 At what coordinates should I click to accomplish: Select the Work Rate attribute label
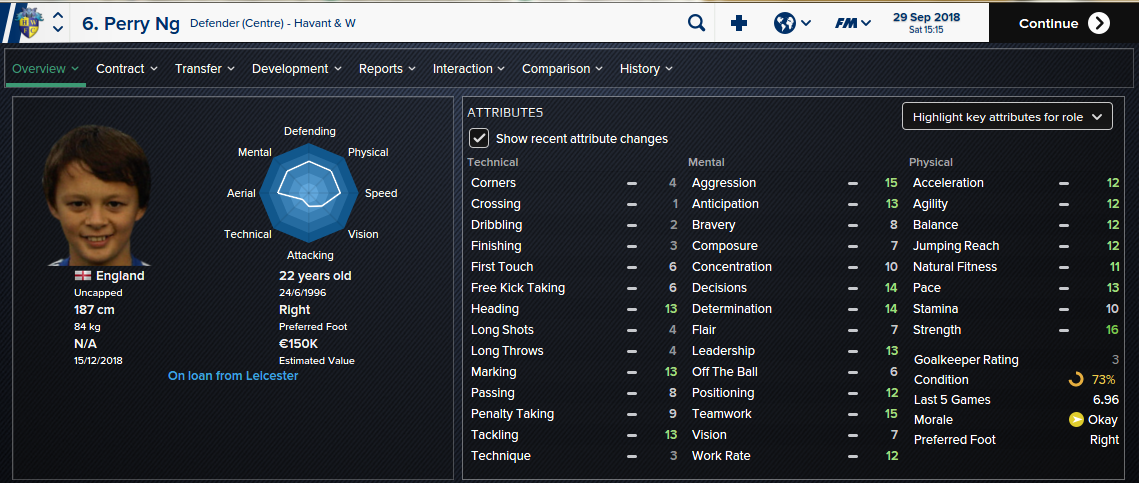(x=721, y=456)
